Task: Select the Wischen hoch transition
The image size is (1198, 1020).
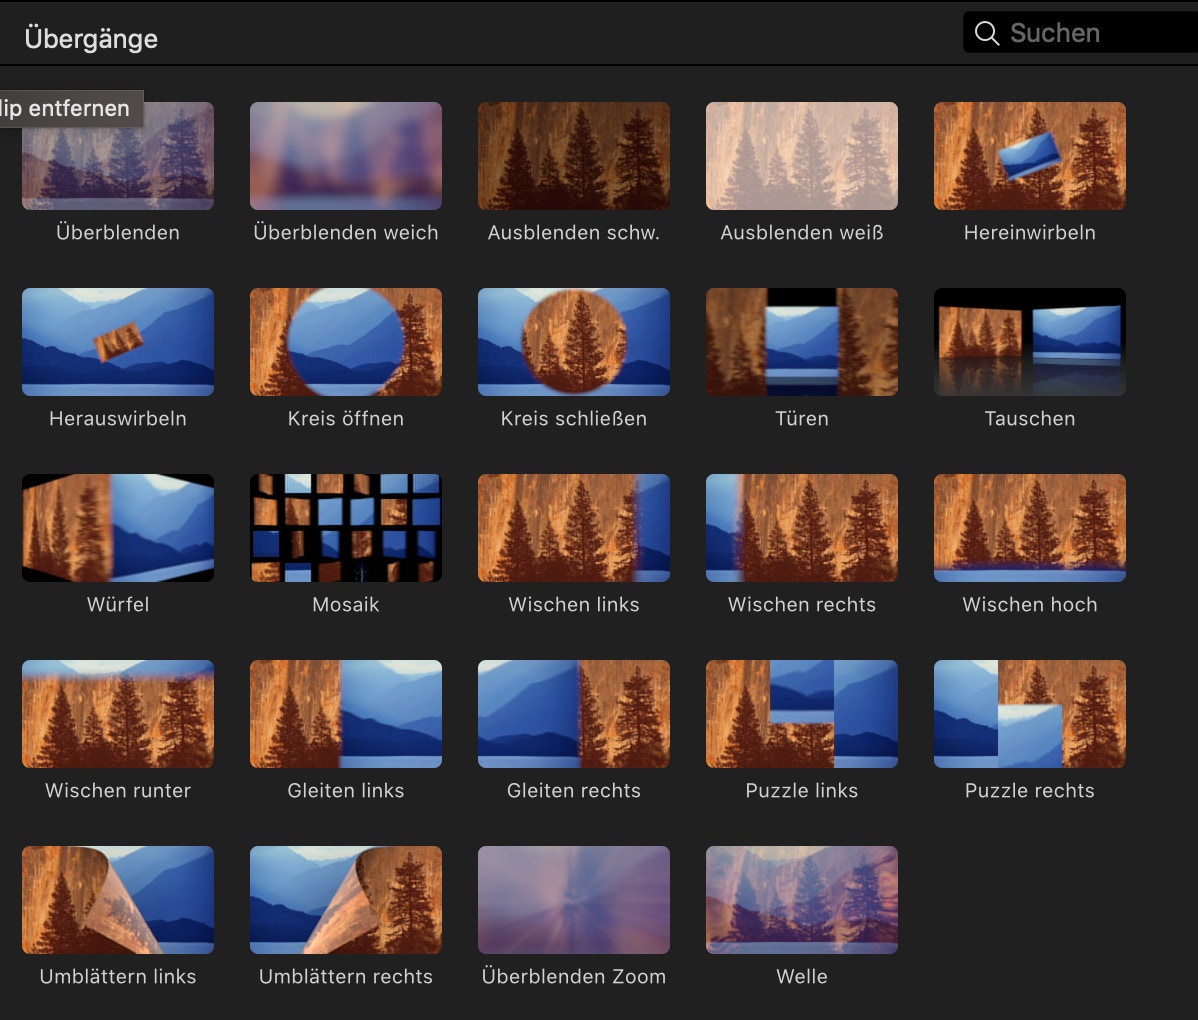Action: click(1030, 528)
